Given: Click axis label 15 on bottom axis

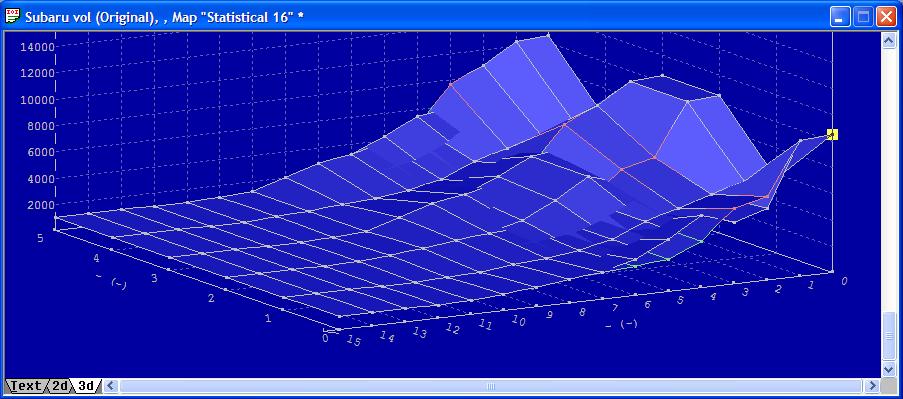Looking at the screenshot, I should pos(354,341).
